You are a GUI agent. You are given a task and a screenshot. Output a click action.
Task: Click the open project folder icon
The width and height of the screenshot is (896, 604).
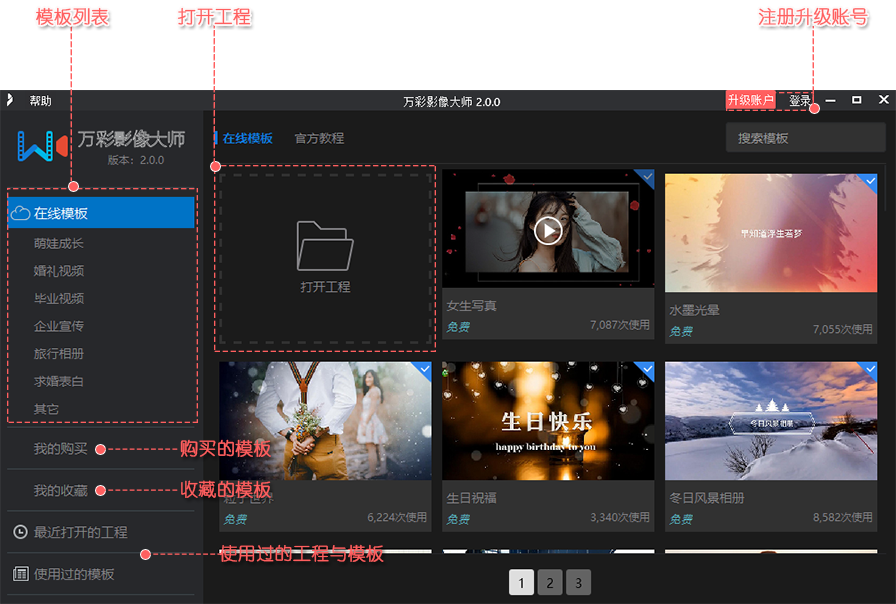(325, 245)
